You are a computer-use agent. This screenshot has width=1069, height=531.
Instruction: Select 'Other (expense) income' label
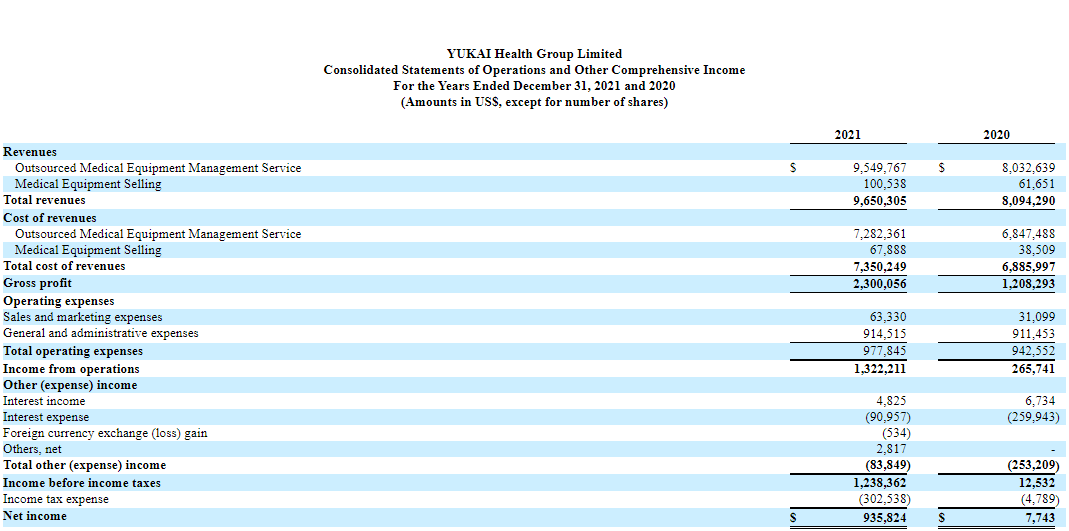pos(70,385)
